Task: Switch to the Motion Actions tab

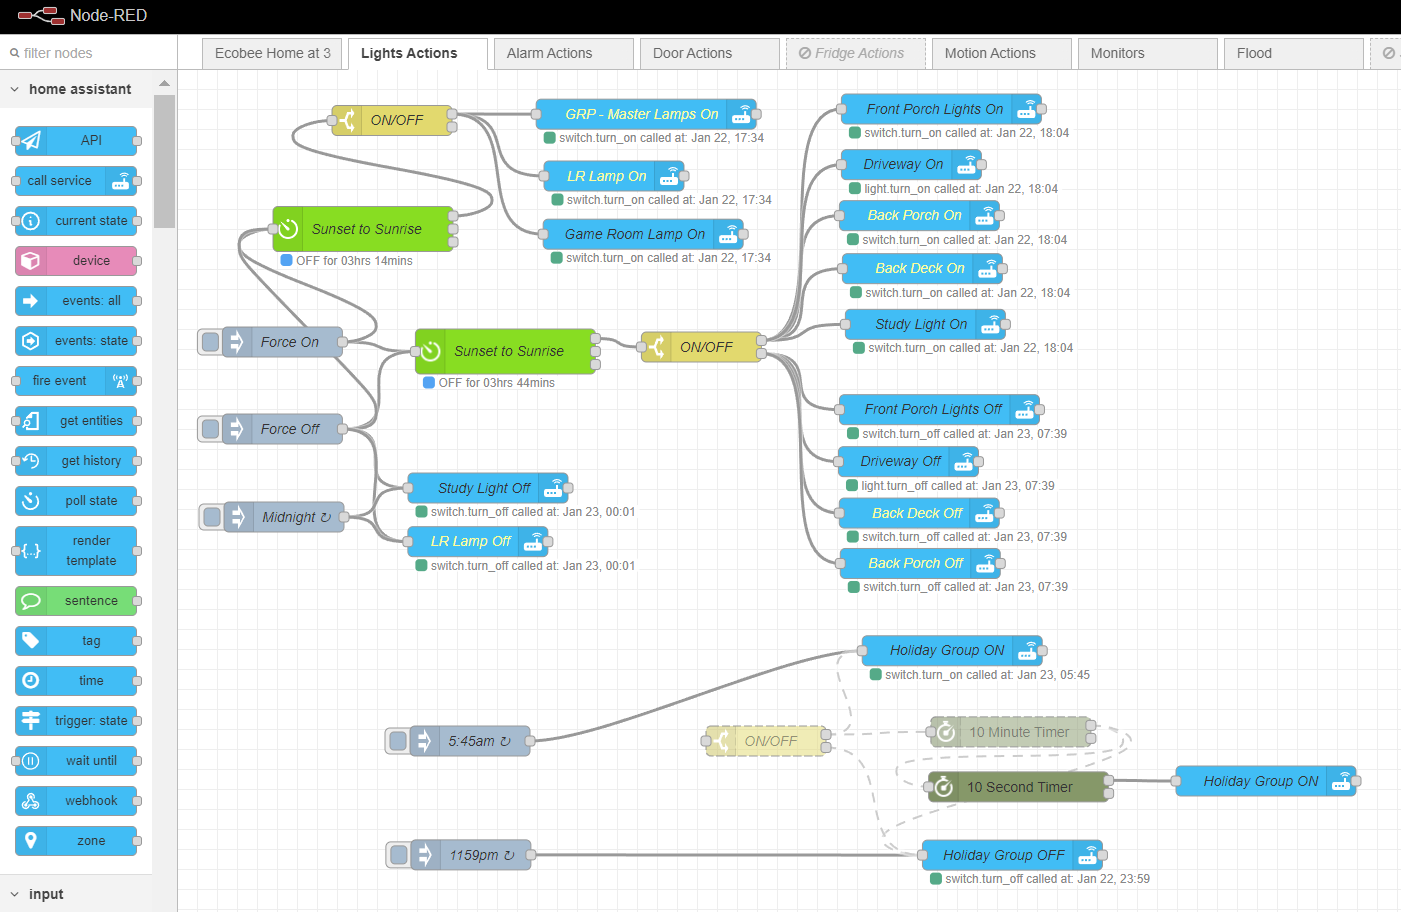Action: pyautogui.click(x=1001, y=53)
